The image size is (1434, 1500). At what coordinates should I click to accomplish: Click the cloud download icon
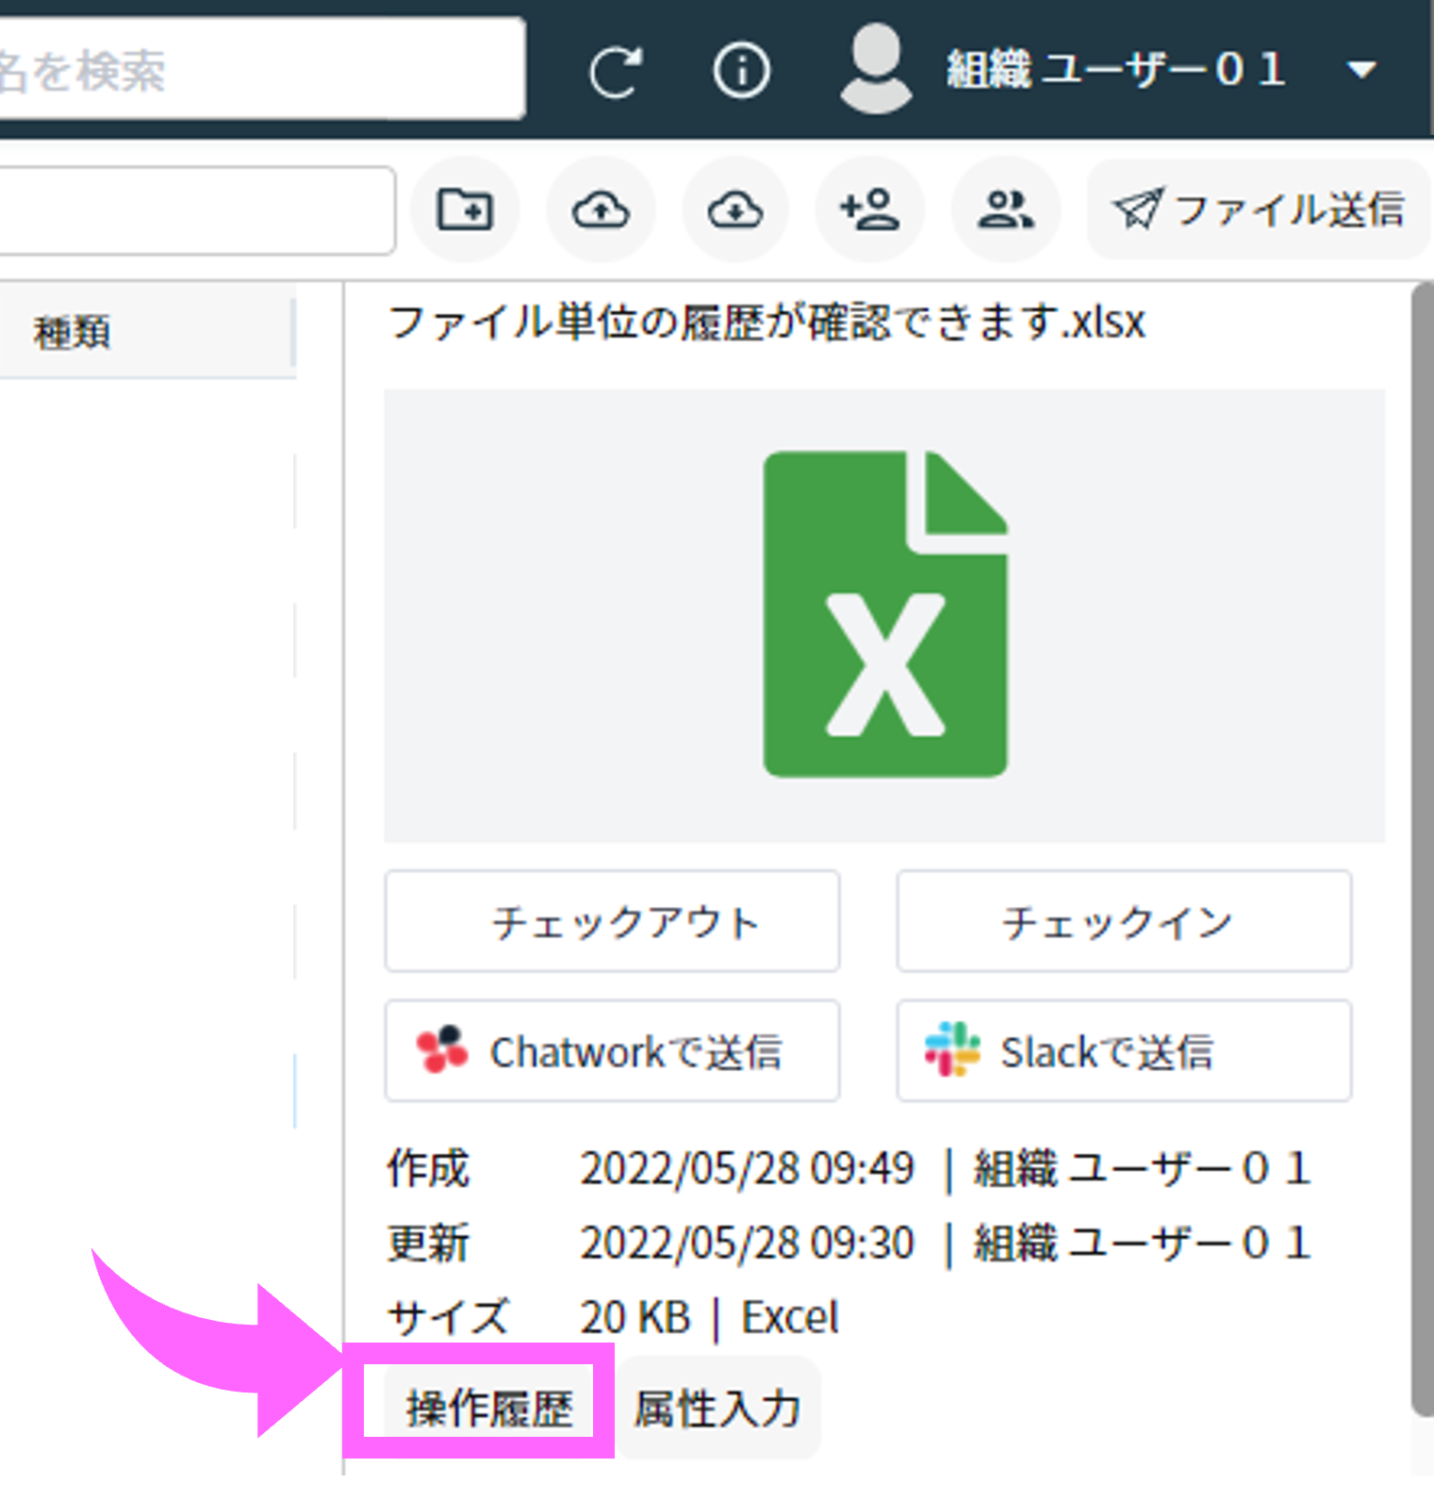pos(735,210)
